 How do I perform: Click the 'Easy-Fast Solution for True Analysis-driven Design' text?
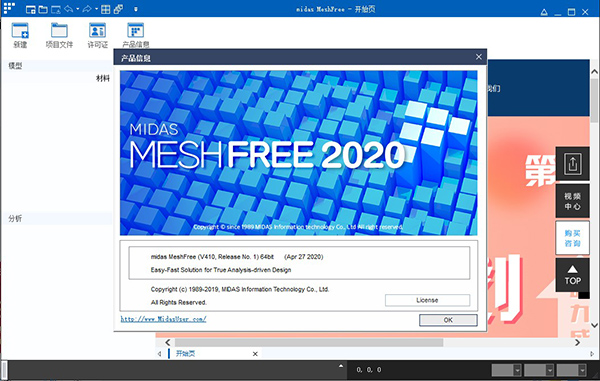tap(221, 270)
